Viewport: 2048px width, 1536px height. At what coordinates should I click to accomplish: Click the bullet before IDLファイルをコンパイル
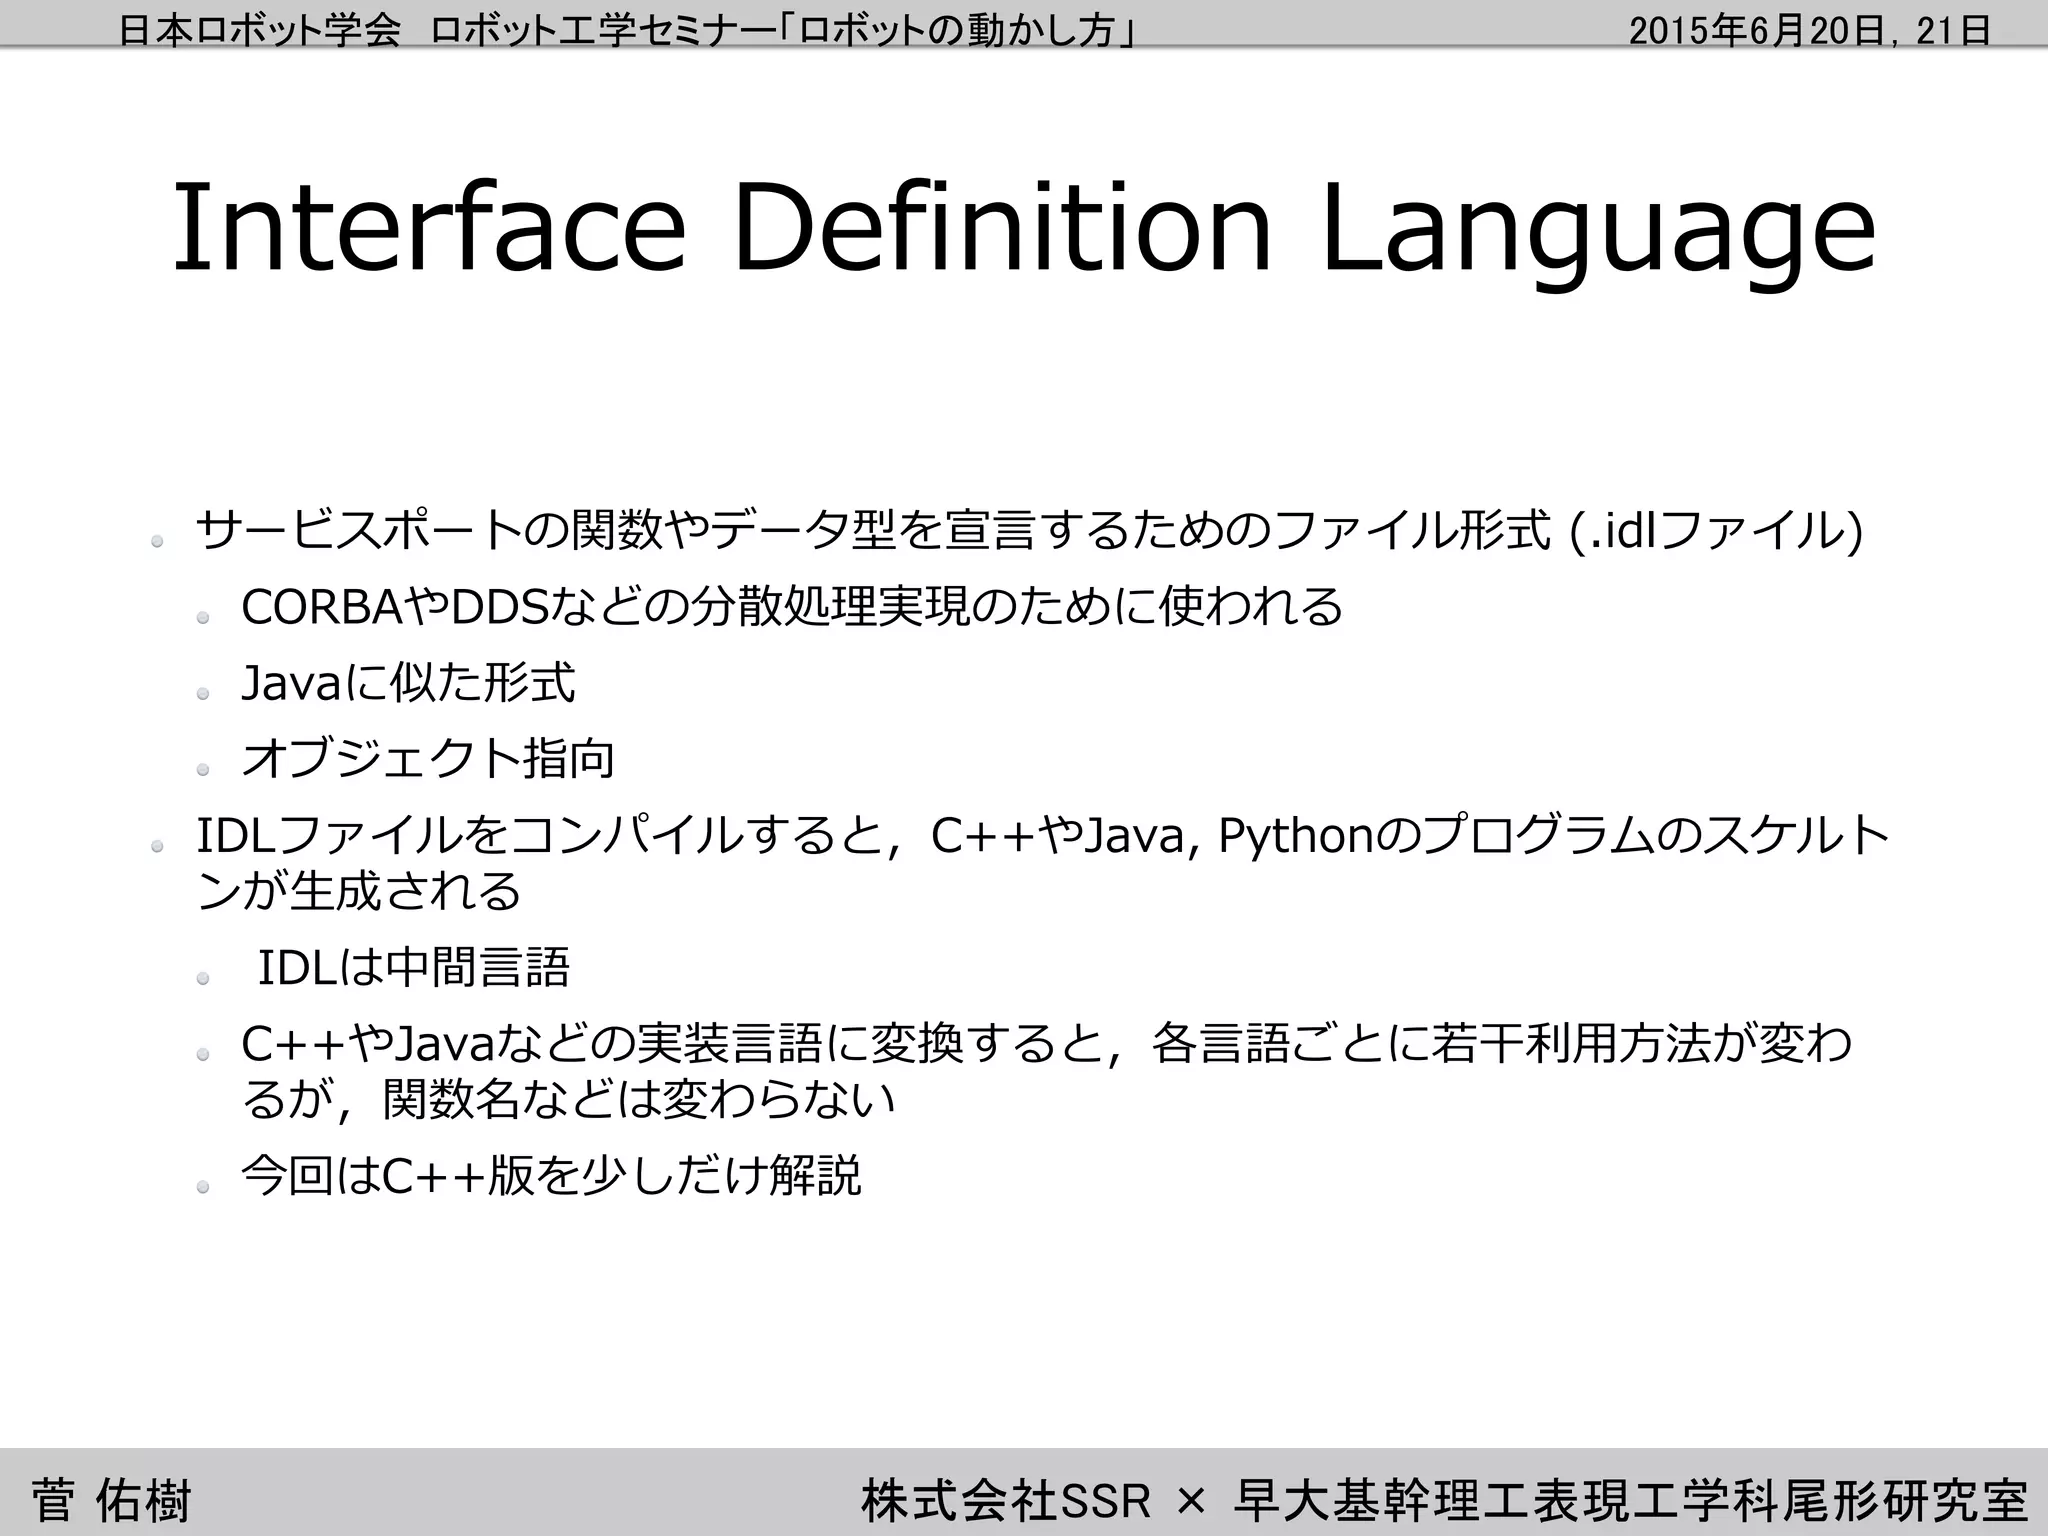[157, 847]
